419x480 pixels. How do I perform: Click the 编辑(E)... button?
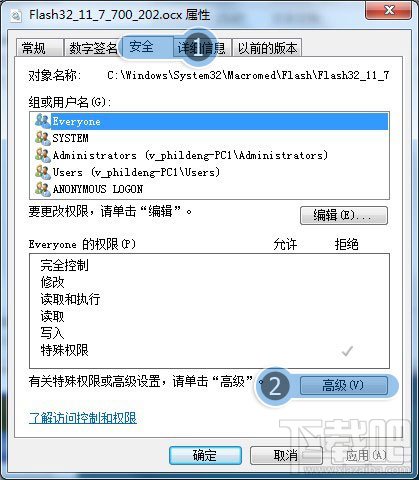(344, 215)
